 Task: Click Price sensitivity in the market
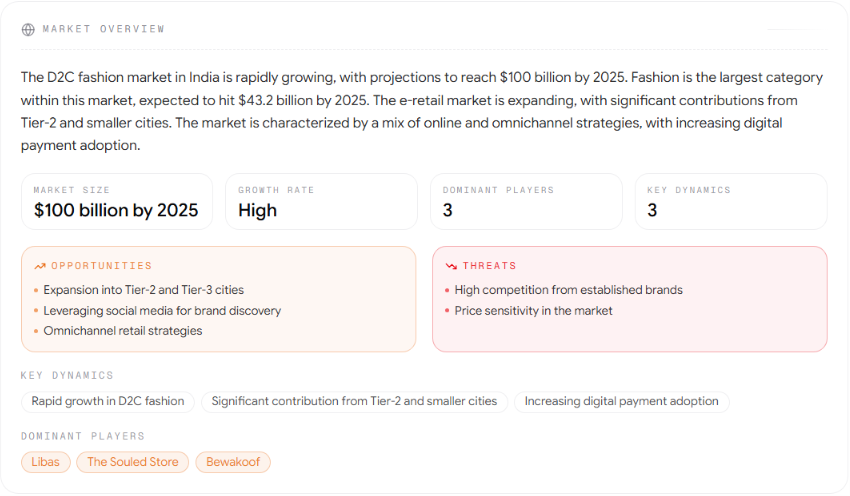coord(533,311)
